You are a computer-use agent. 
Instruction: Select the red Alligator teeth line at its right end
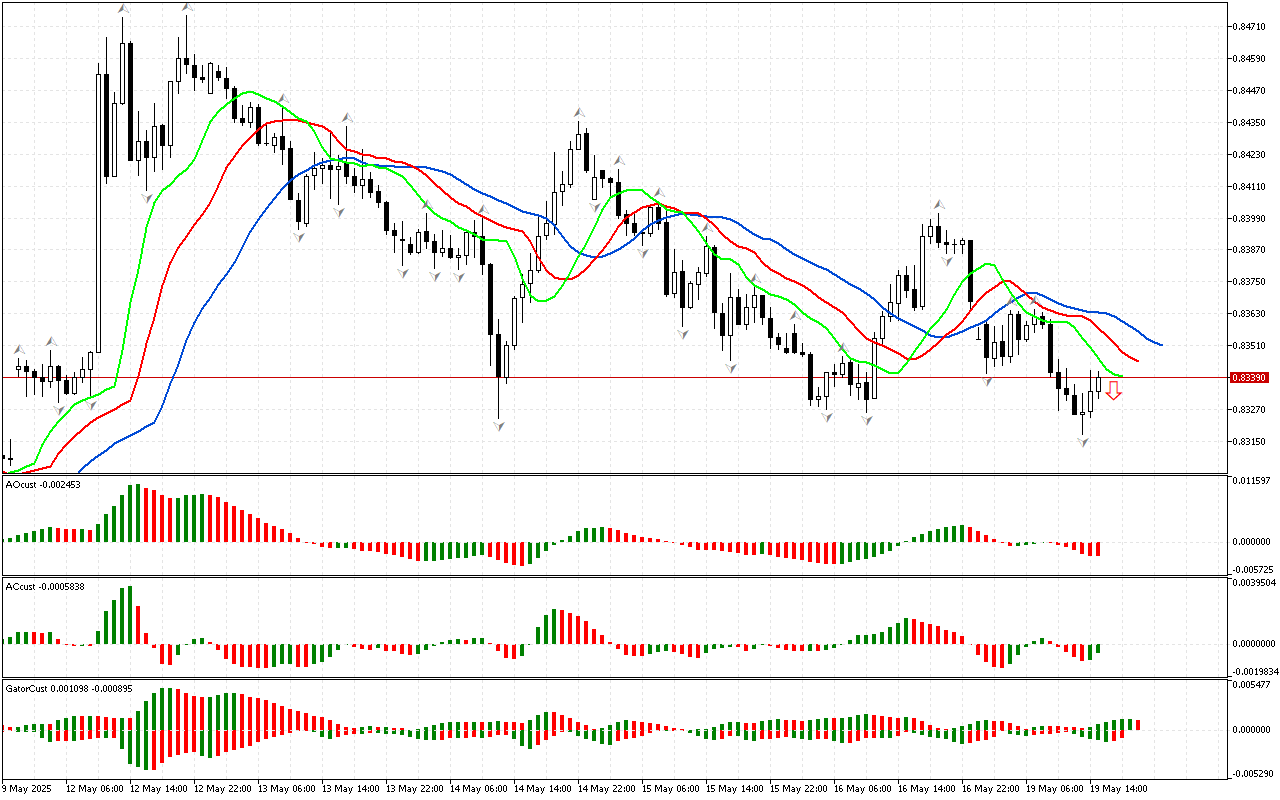click(x=1137, y=360)
